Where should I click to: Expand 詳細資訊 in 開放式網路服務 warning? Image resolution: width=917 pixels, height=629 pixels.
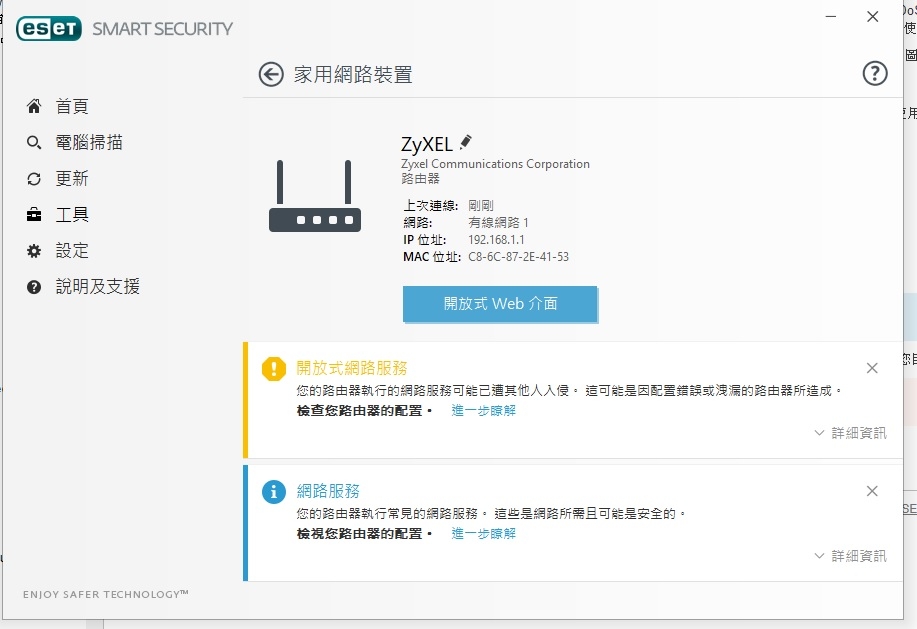pyautogui.click(x=851, y=433)
